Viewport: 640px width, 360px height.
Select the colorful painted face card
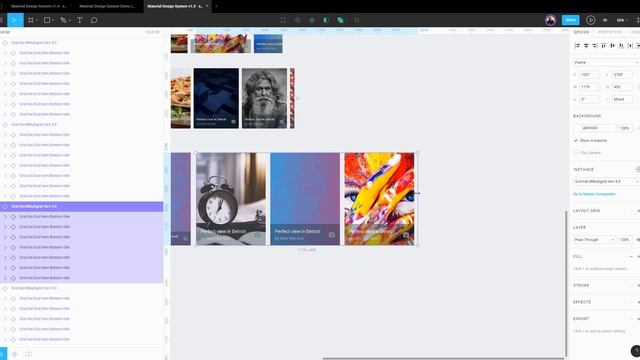(379, 199)
